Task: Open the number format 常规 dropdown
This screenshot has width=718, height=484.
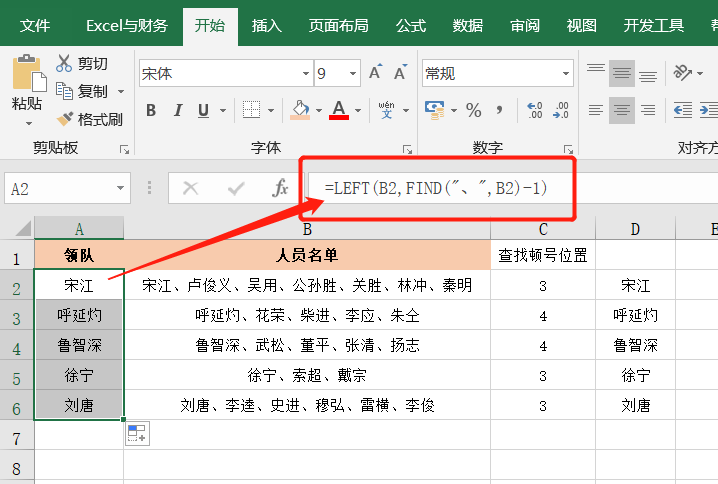Action: point(566,73)
